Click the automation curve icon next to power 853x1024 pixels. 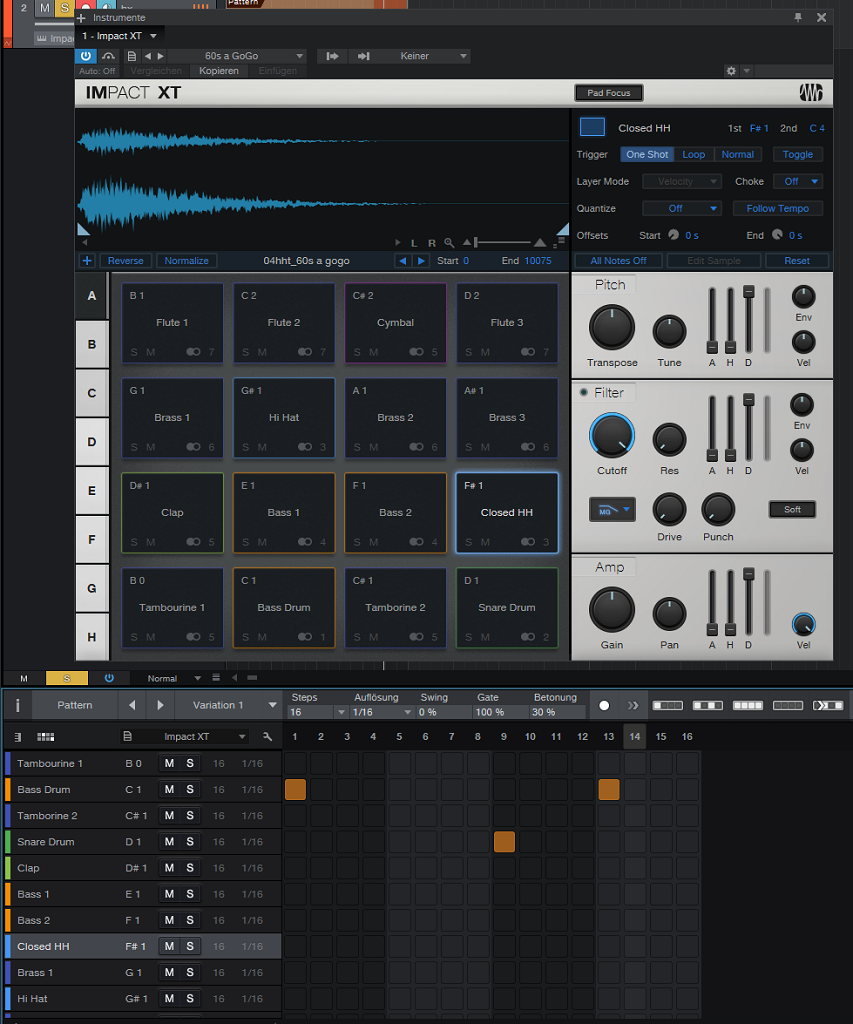(108, 56)
